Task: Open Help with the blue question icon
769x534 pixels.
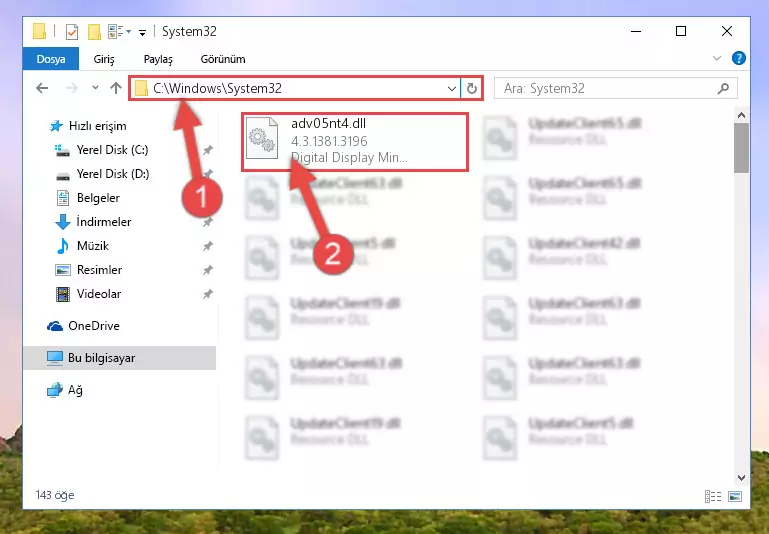Action: coord(739,58)
